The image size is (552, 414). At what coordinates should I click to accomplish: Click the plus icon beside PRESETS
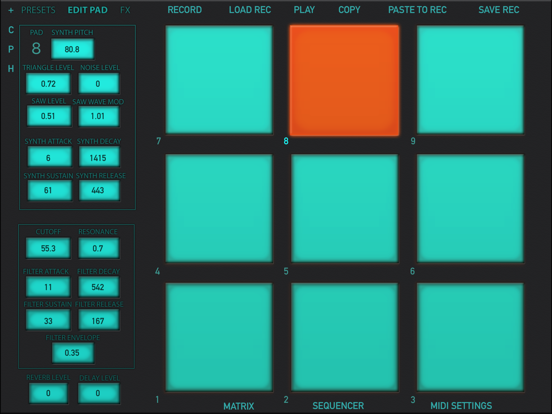(11, 10)
